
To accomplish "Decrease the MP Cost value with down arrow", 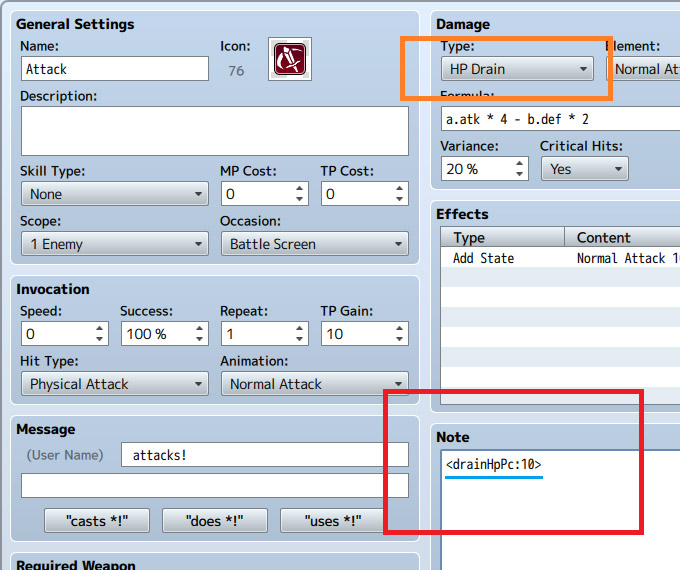I will click(x=299, y=199).
